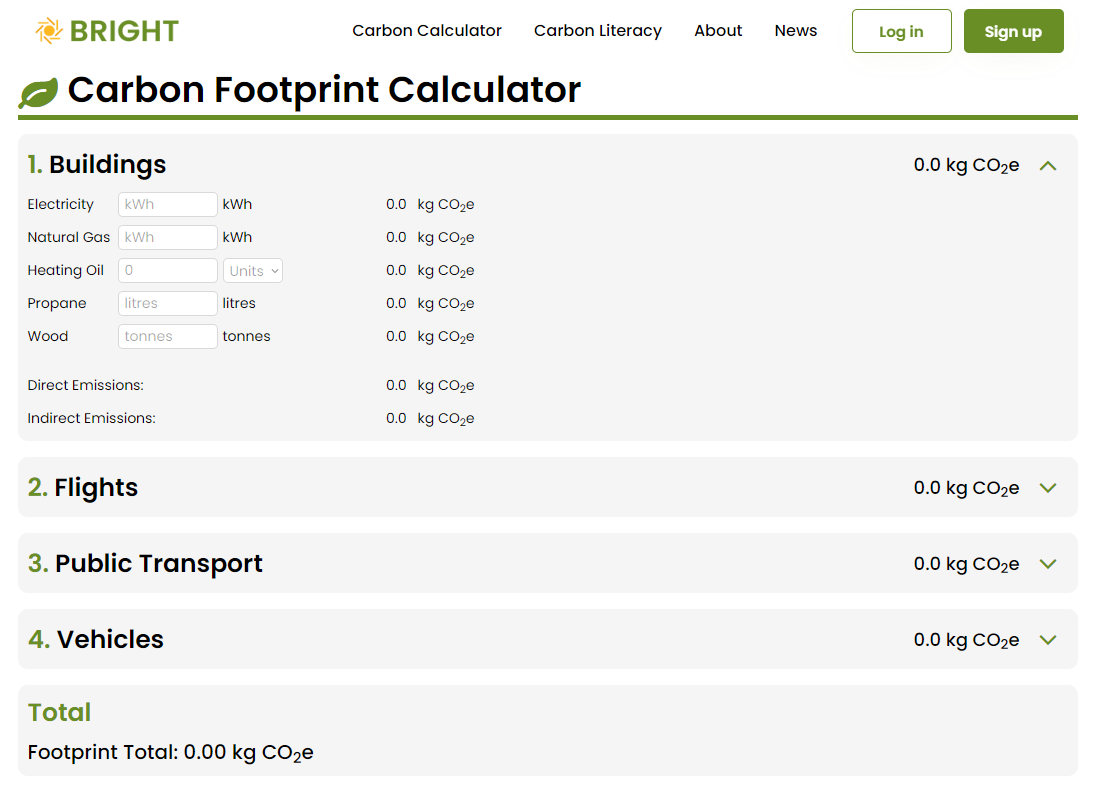
Task: Click inside the Wood tonnes field
Action: click(x=167, y=336)
